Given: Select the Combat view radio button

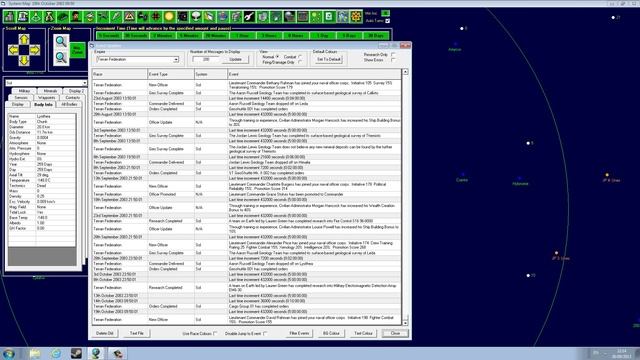Looking at the screenshot, I should point(300,57).
